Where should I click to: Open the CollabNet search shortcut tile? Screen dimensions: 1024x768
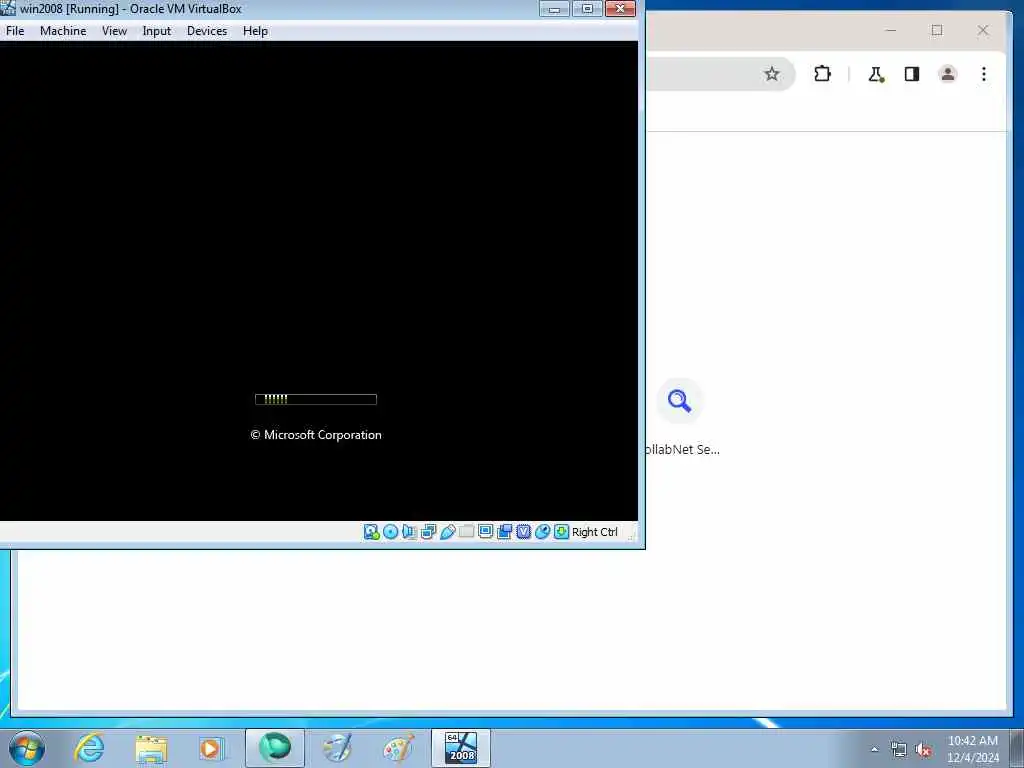tap(680, 417)
